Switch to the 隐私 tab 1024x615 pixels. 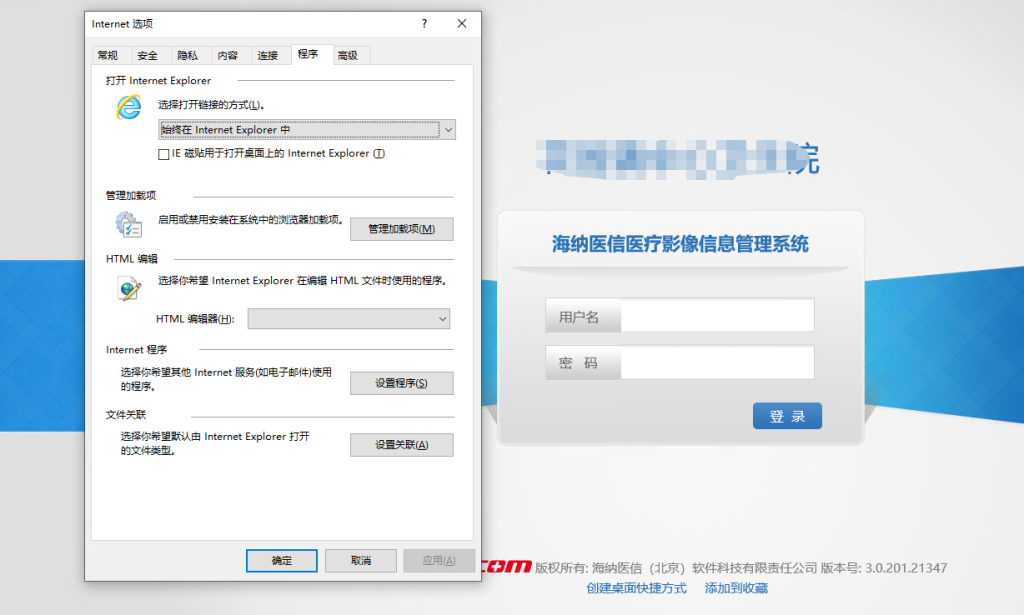(x=187, y=55)
